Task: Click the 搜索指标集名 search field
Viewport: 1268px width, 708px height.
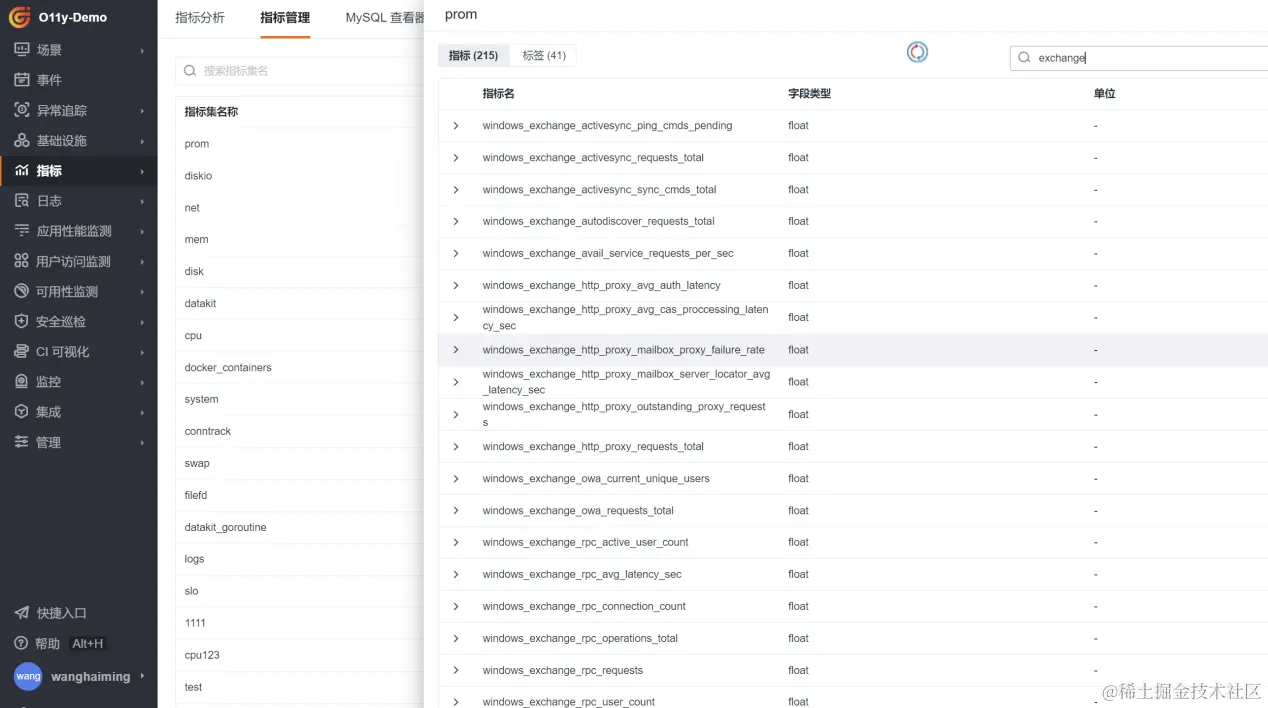Action: (x=300, y=71)
